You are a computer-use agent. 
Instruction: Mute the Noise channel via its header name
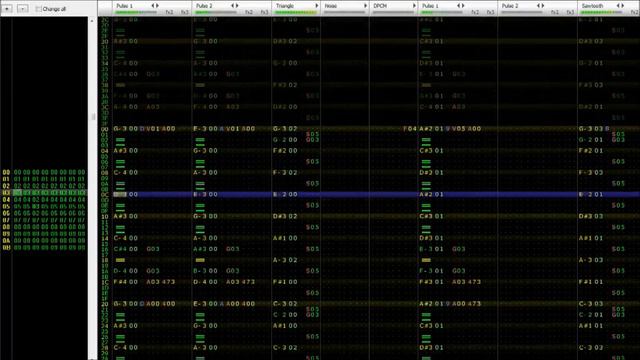pos(331,6)
